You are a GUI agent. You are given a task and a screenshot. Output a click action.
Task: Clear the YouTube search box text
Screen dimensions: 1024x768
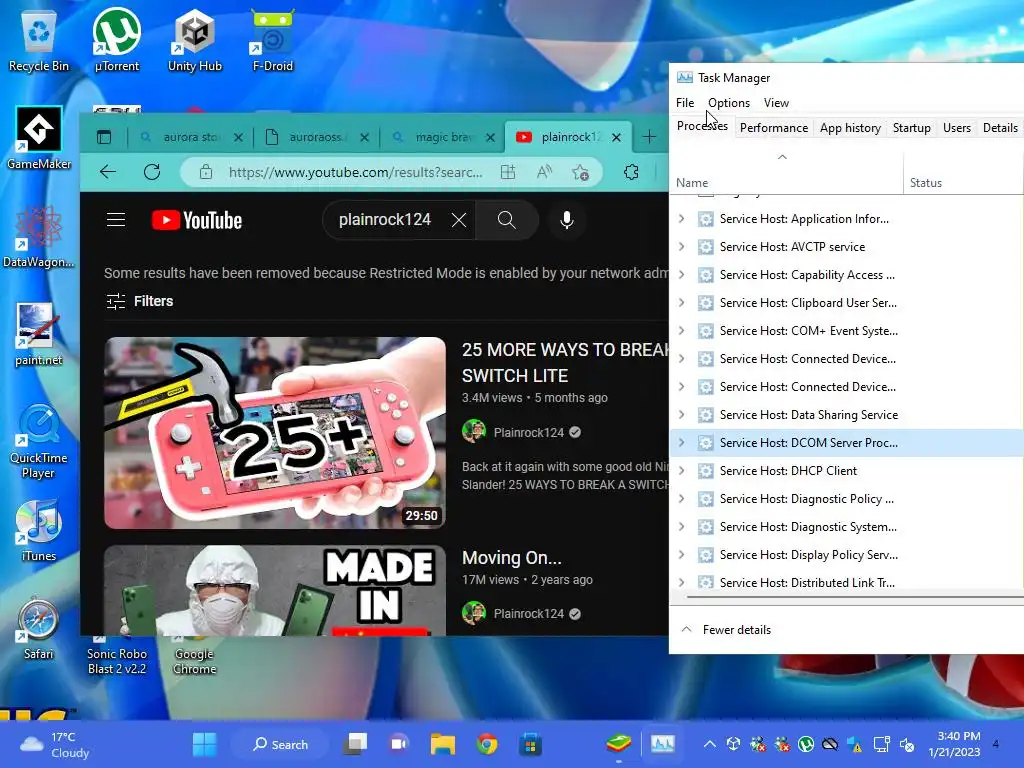[459, 220]
